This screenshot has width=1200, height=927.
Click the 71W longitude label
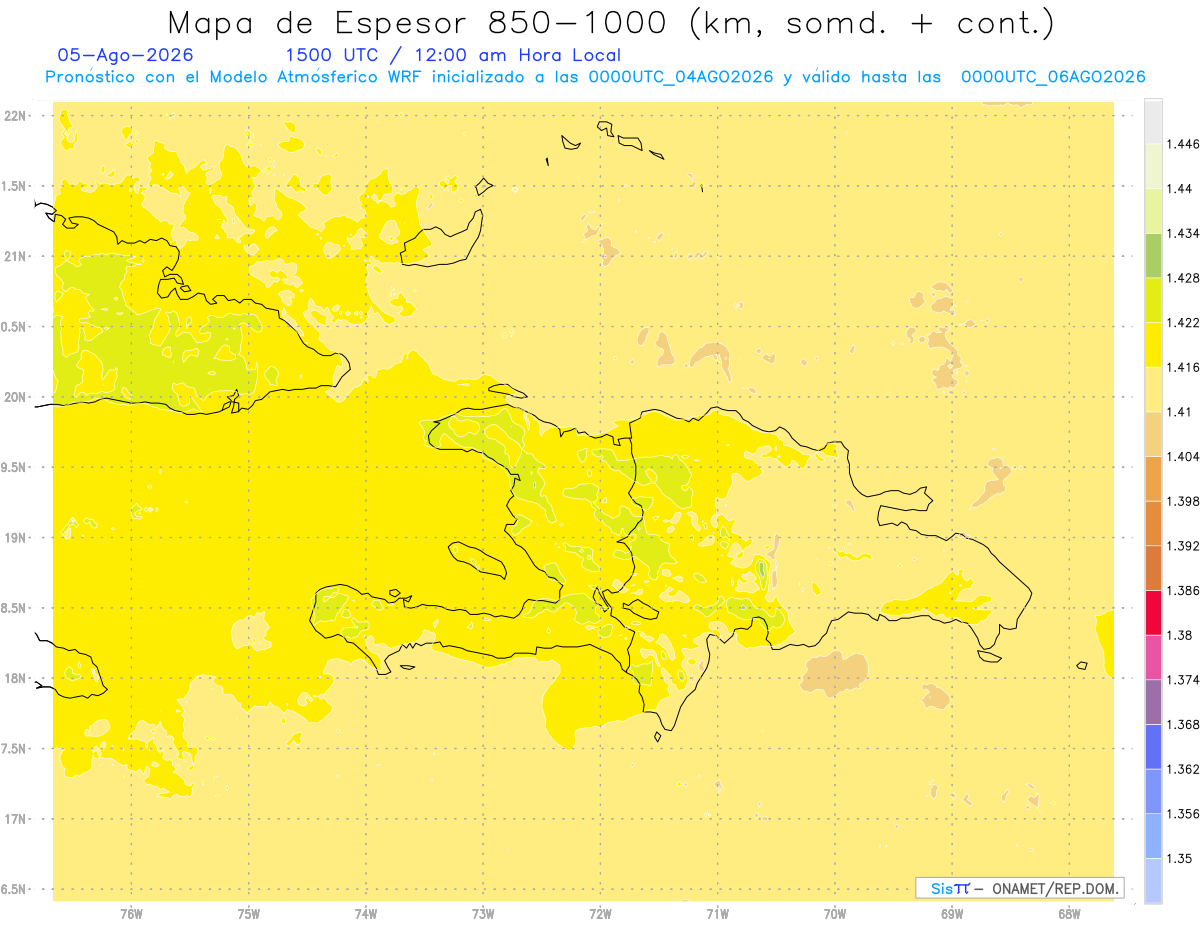pos(717,914)
